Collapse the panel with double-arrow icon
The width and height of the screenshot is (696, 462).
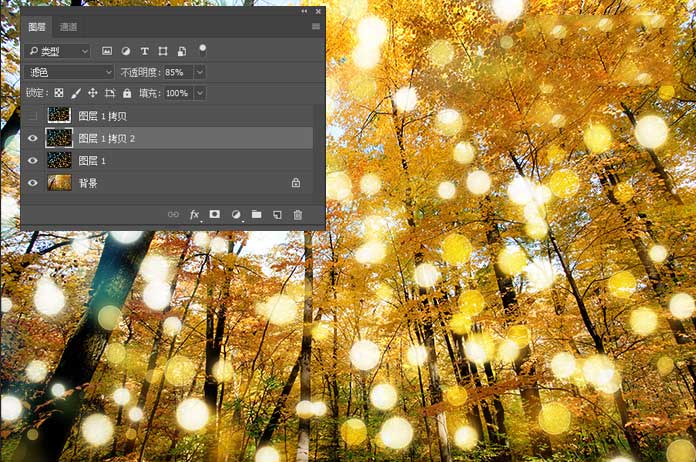304,11
